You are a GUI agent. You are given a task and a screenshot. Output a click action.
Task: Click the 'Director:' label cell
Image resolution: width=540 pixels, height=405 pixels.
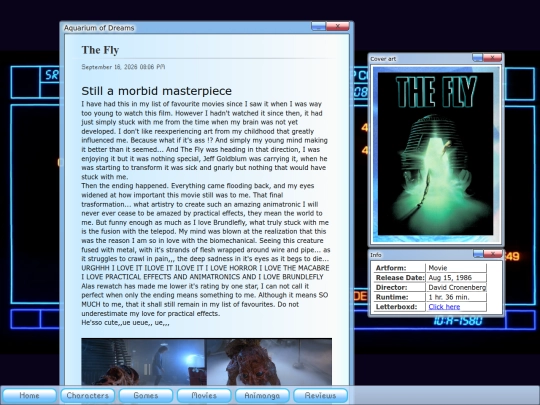(399, 287)
